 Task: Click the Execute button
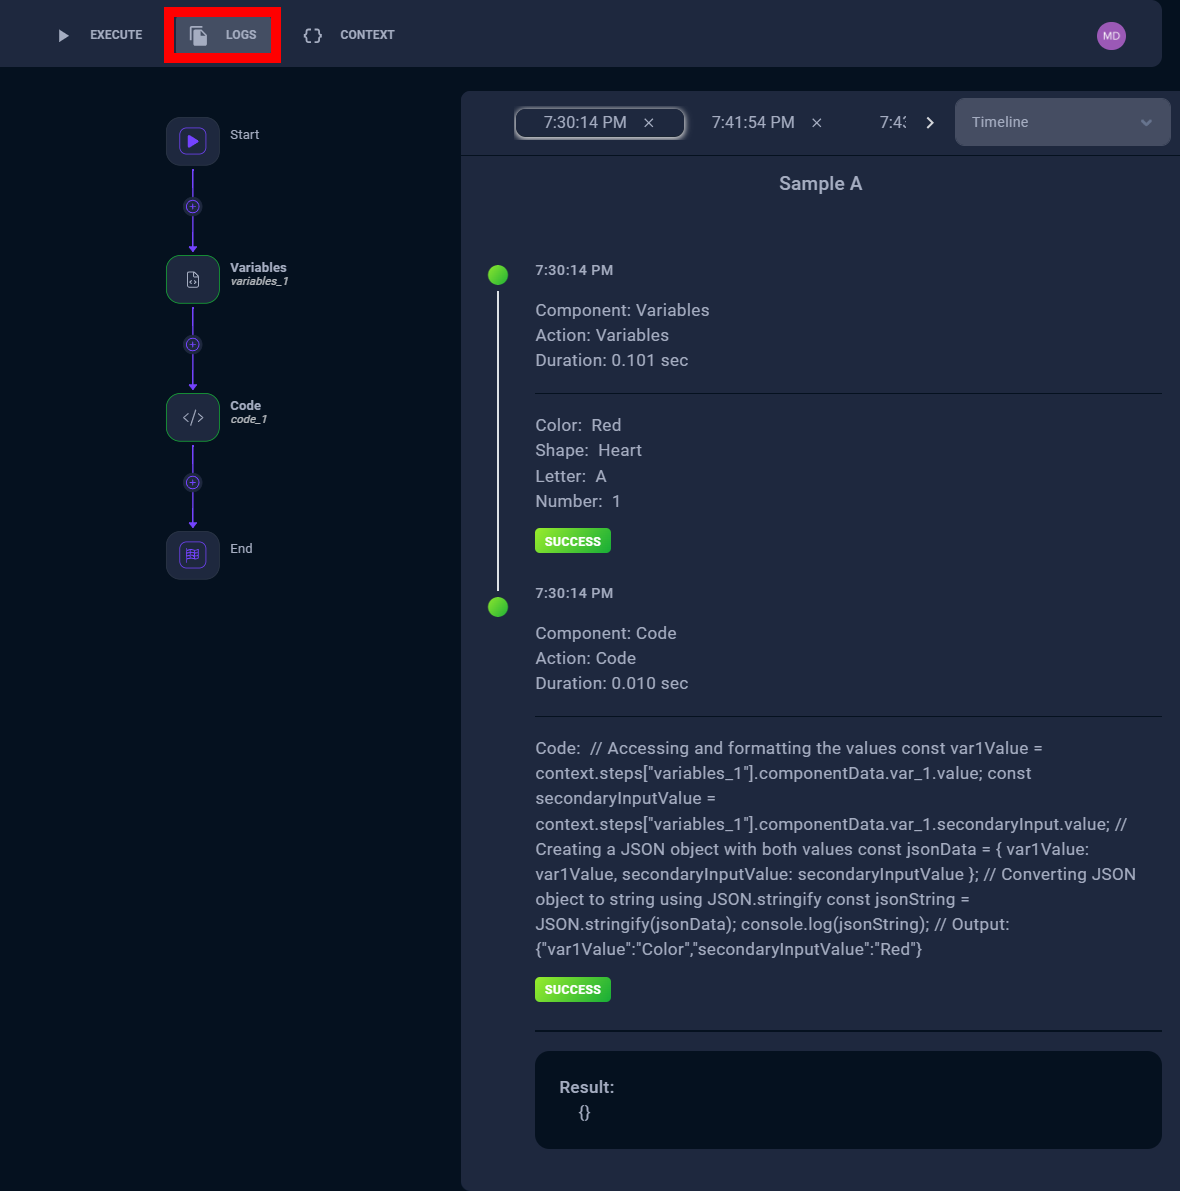click(x=101, y=35)
